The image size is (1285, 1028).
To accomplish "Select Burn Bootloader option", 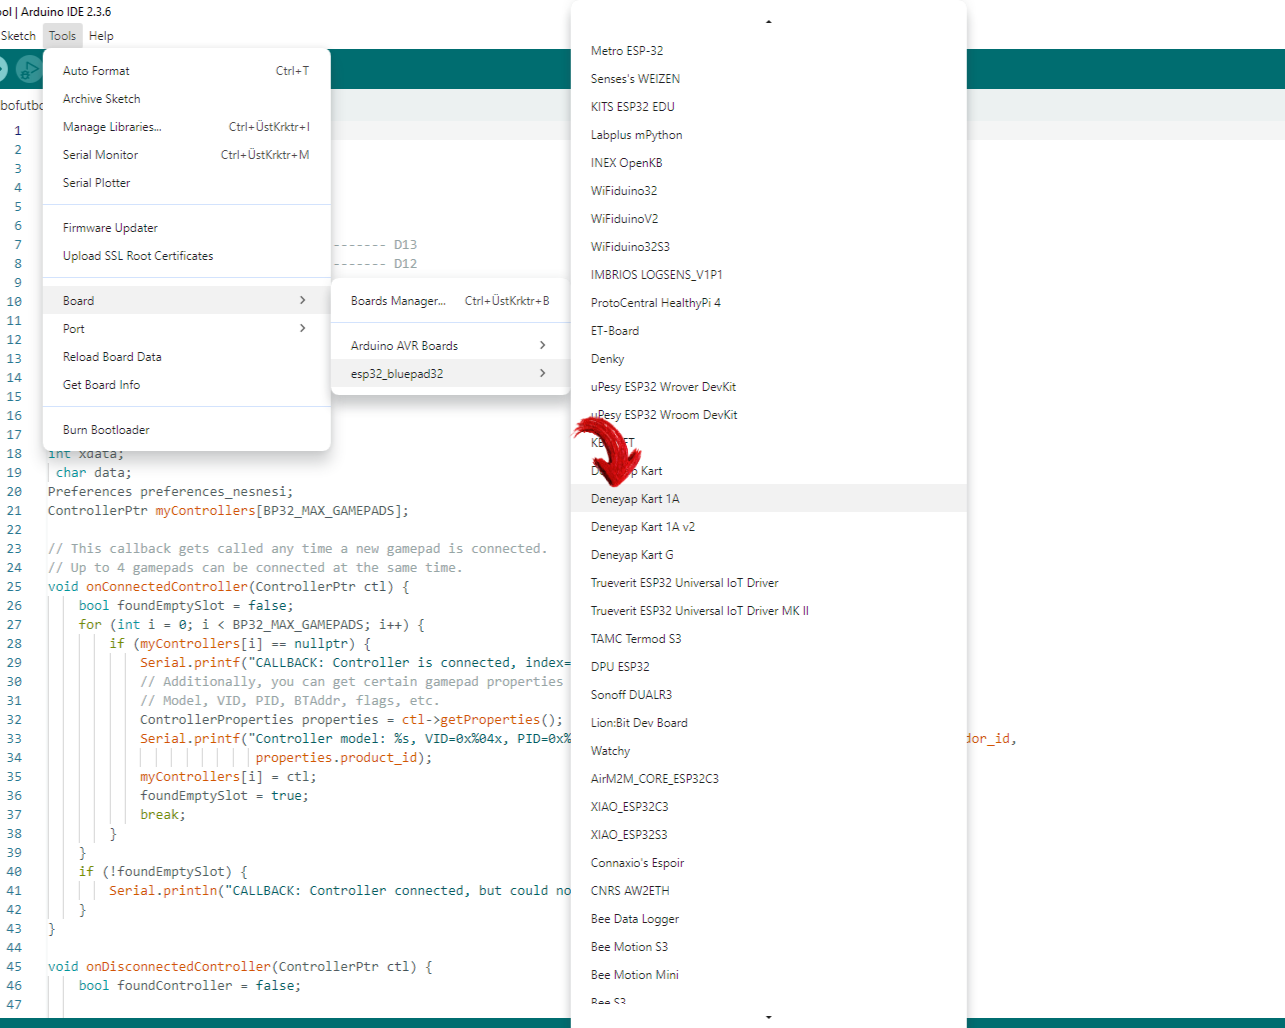I will tap(106, 430).
